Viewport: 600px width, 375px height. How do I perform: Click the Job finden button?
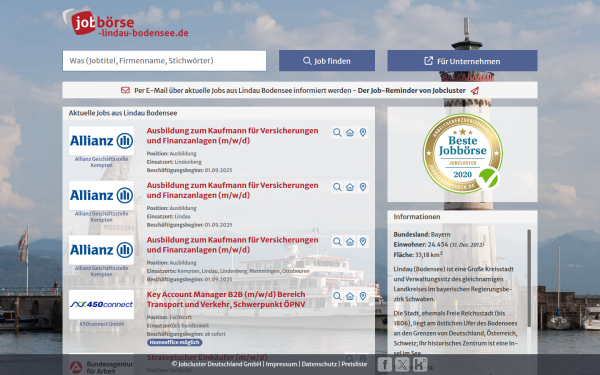pyautogui.click(x=327, y=60)
